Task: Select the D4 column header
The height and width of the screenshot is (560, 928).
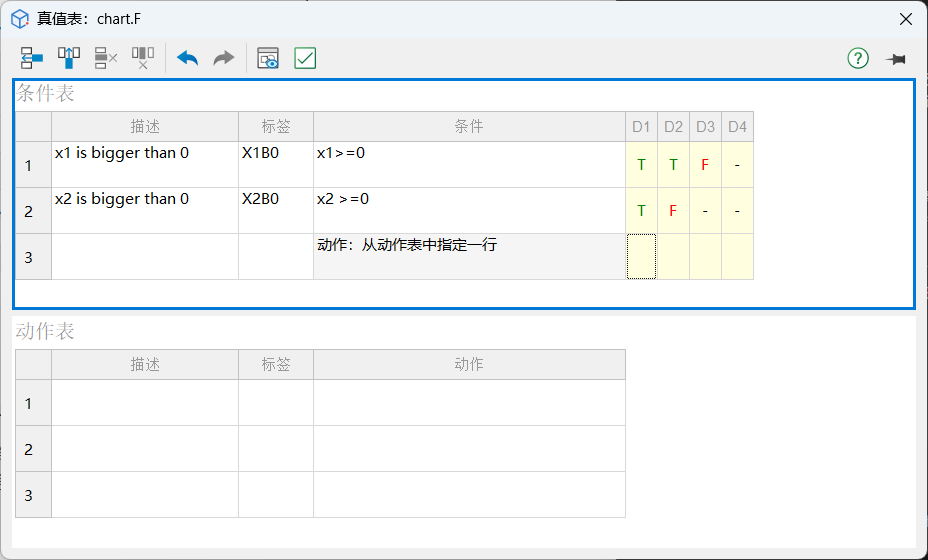Action: tap(737, 127)
